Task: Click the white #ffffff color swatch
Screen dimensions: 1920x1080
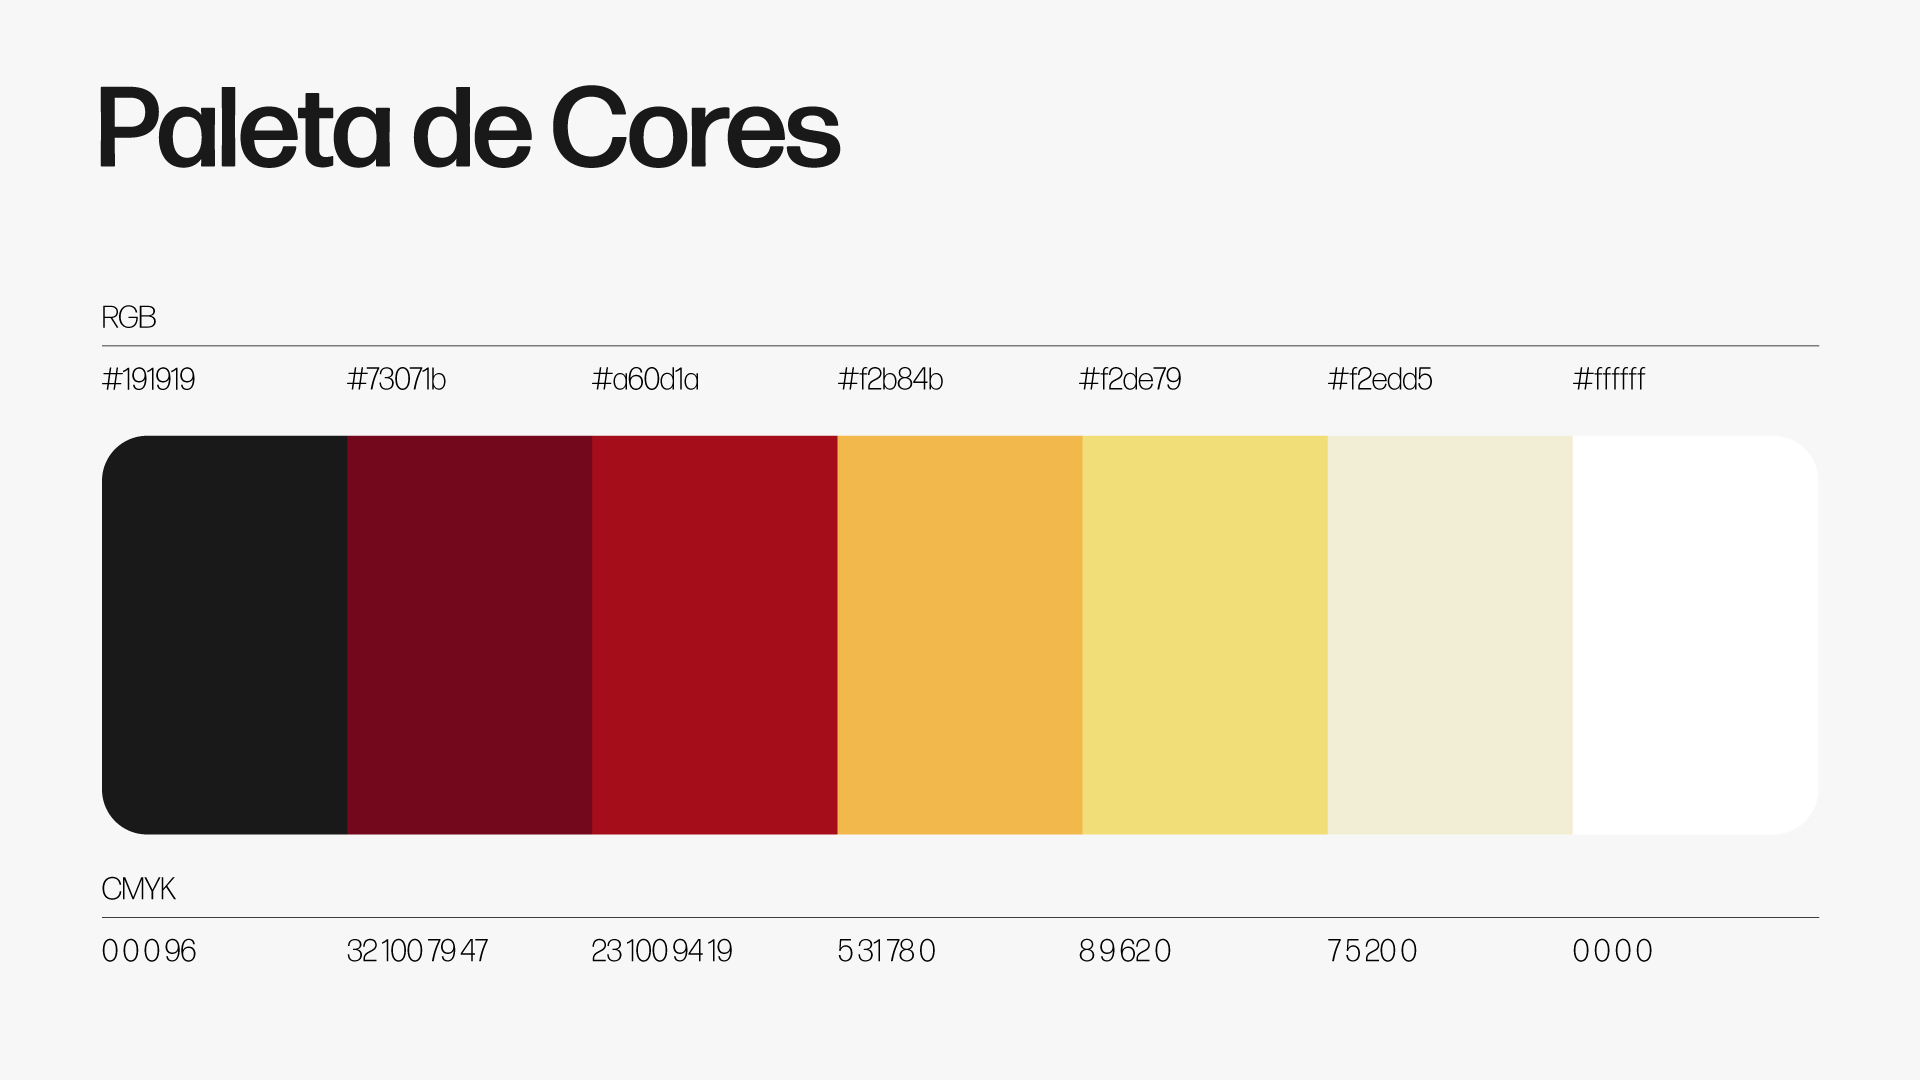Action: point(1694,634)
